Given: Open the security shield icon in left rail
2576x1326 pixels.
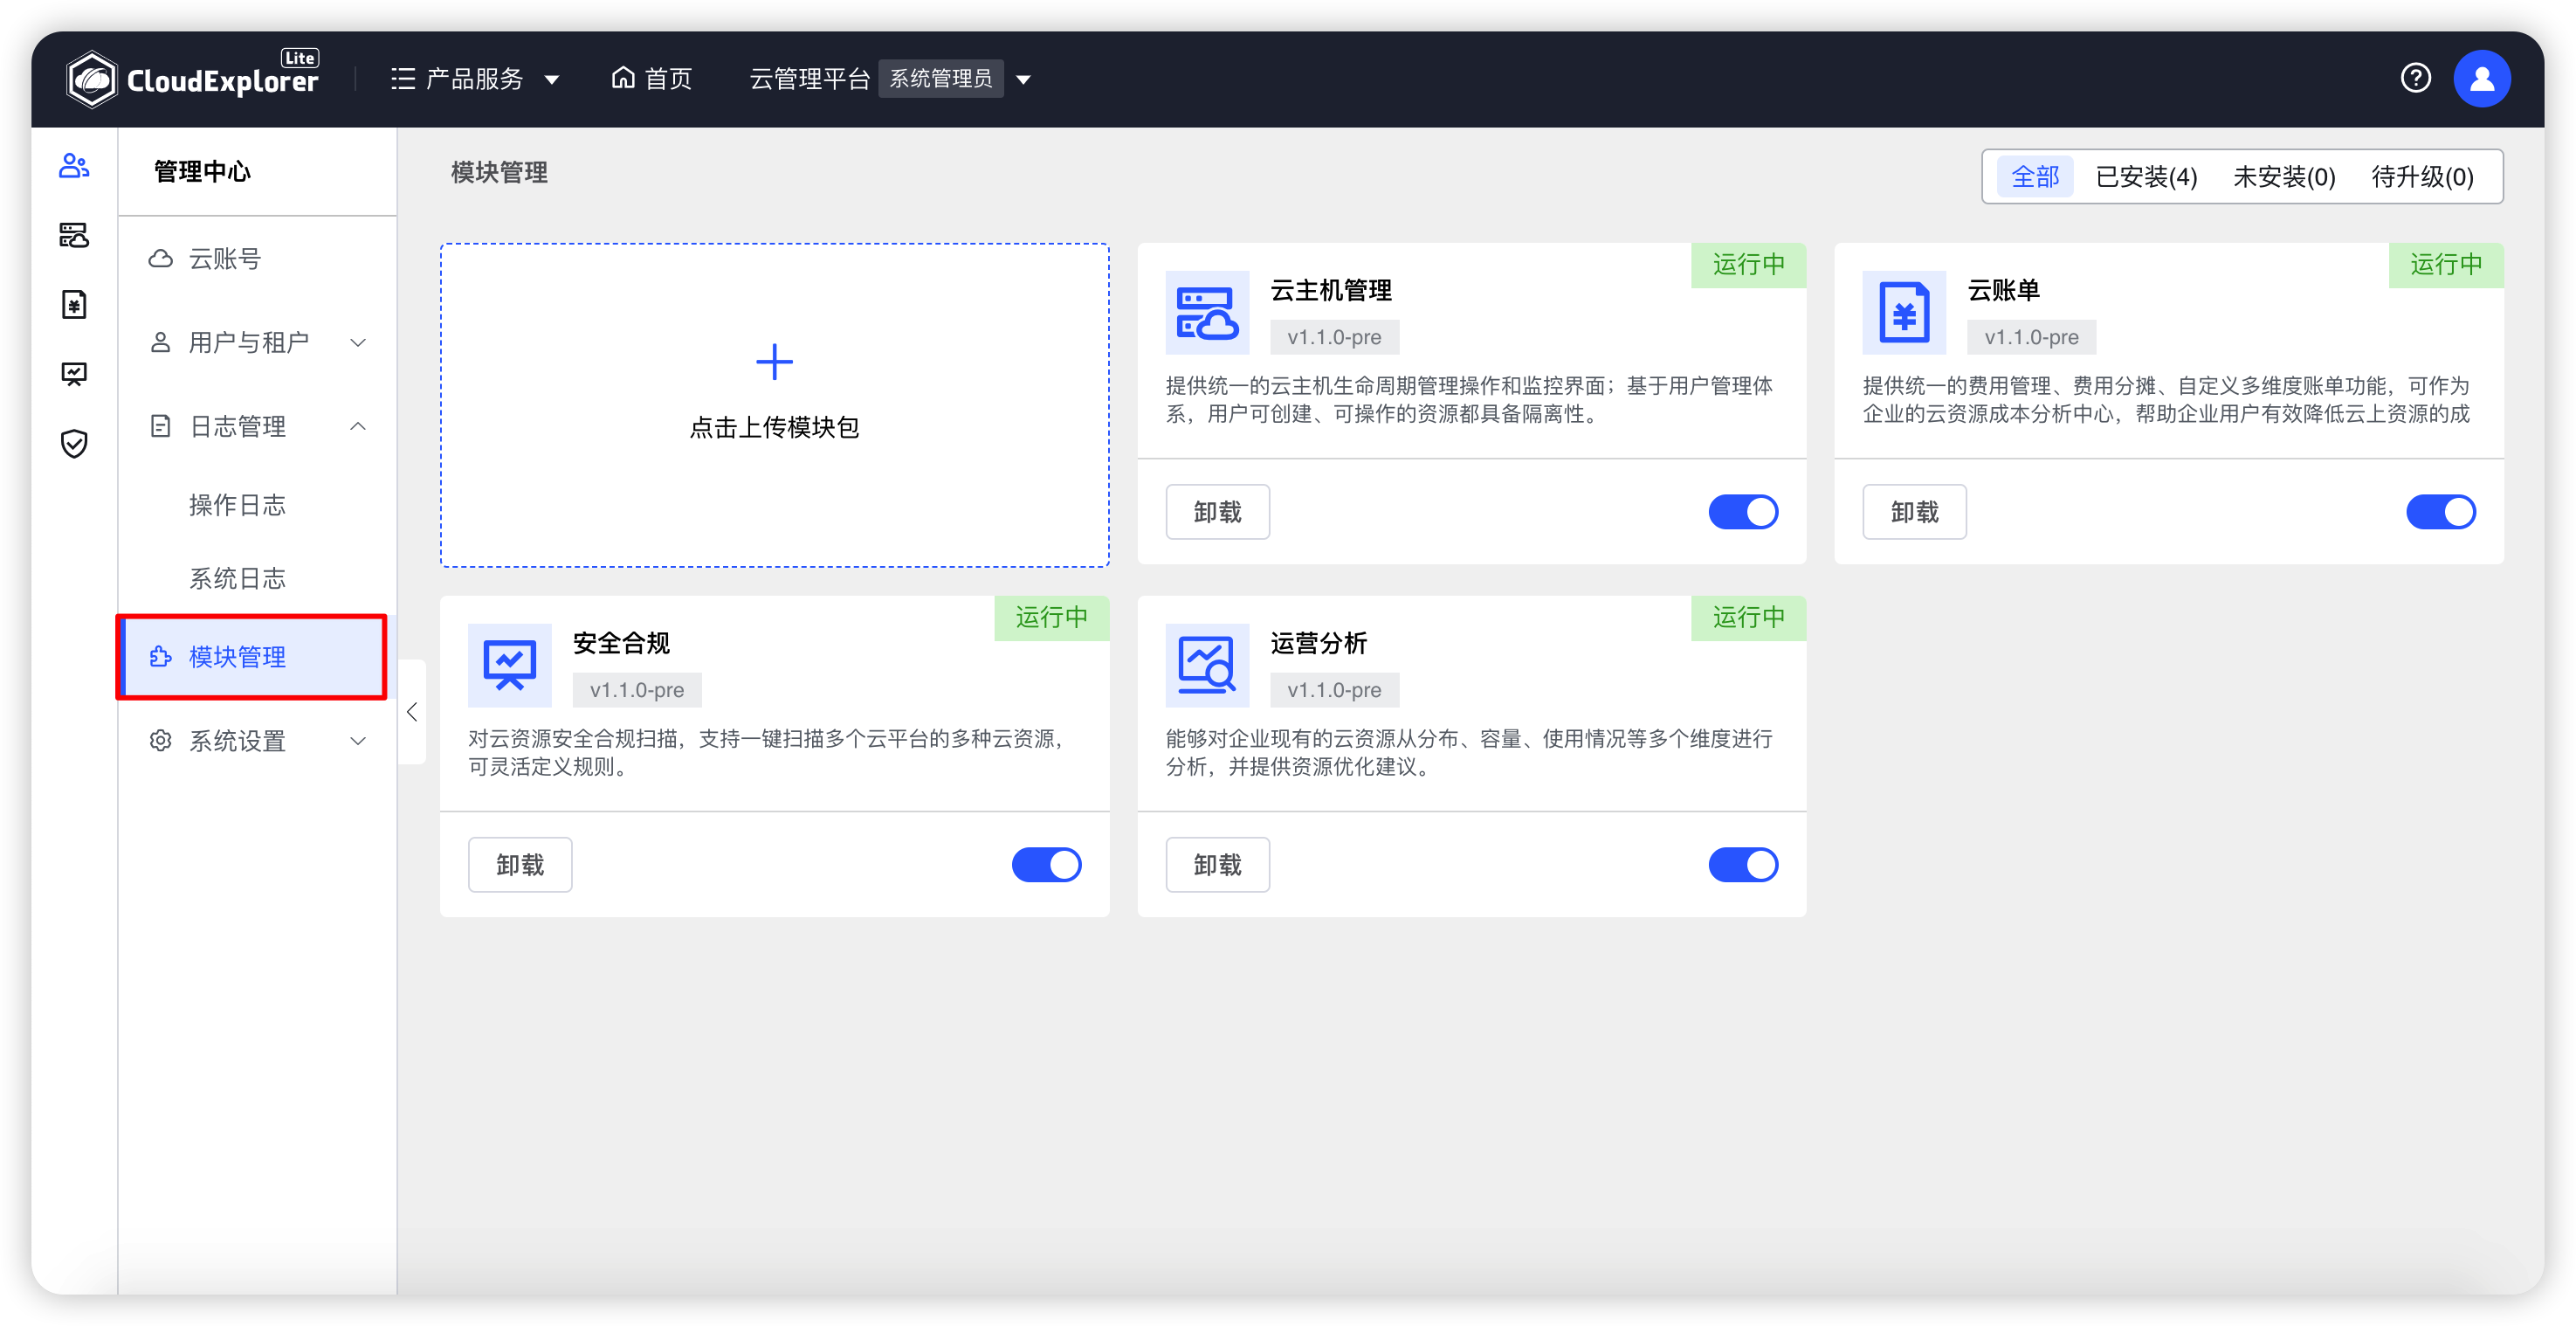Looking at the screenshot, I should click(x=74, y=443).
